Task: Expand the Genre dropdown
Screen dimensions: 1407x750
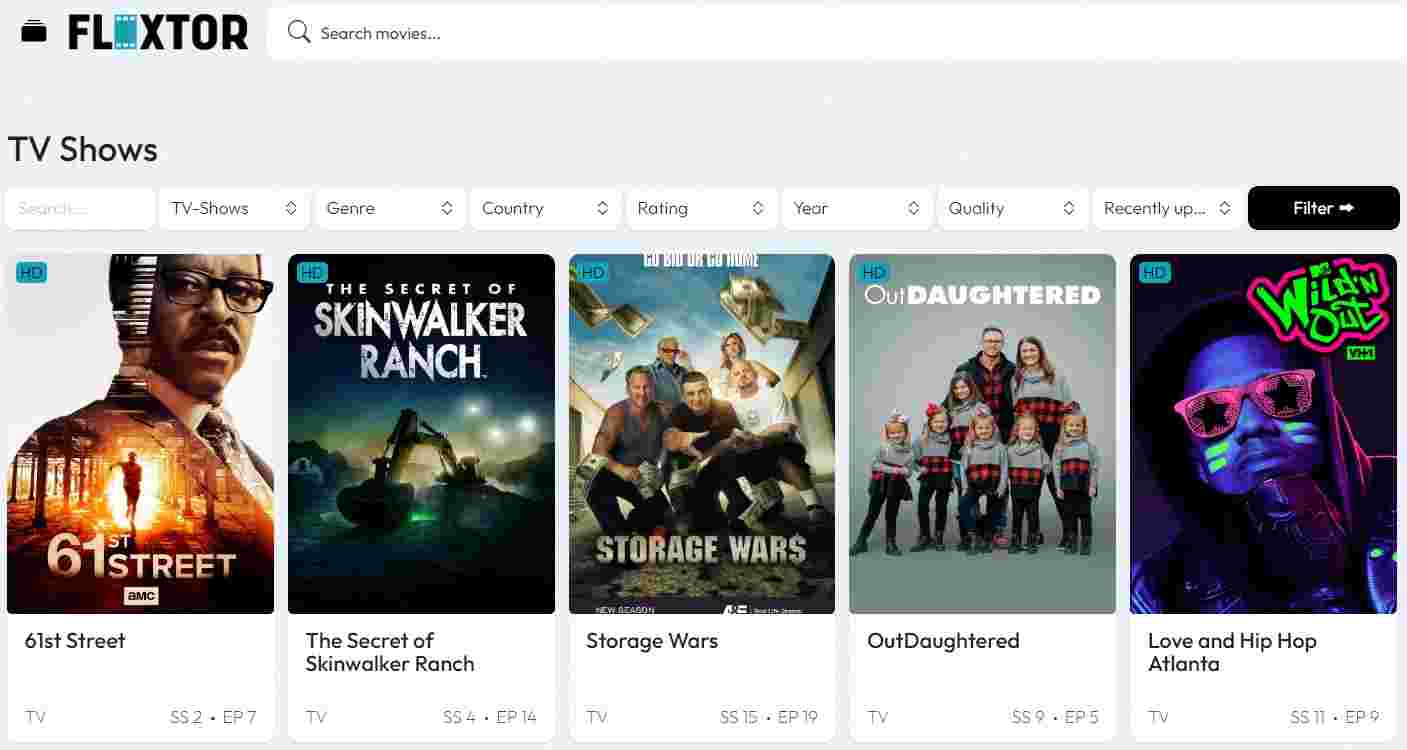Action: pyautogui.click(x=390, y=208)
